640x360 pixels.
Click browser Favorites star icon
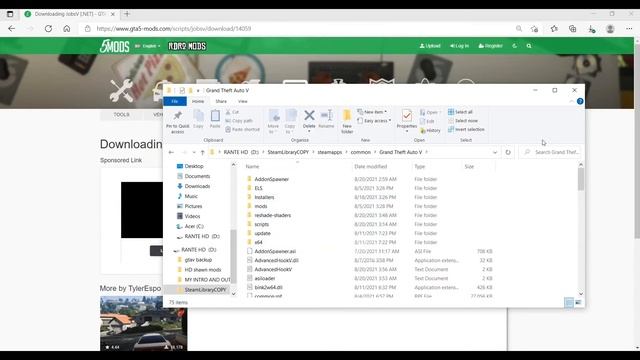point(554,29)
